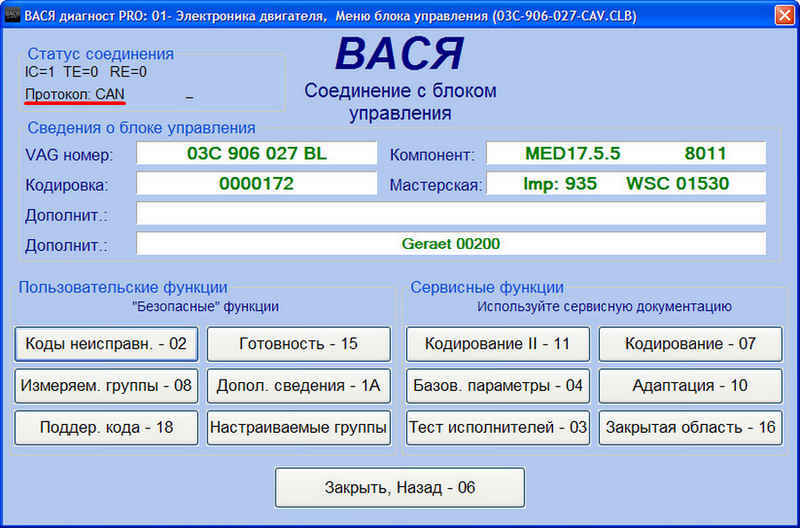Open Кодирование - 07 function
The width and height of the screenshot is (800, 528).
(690, 344)
